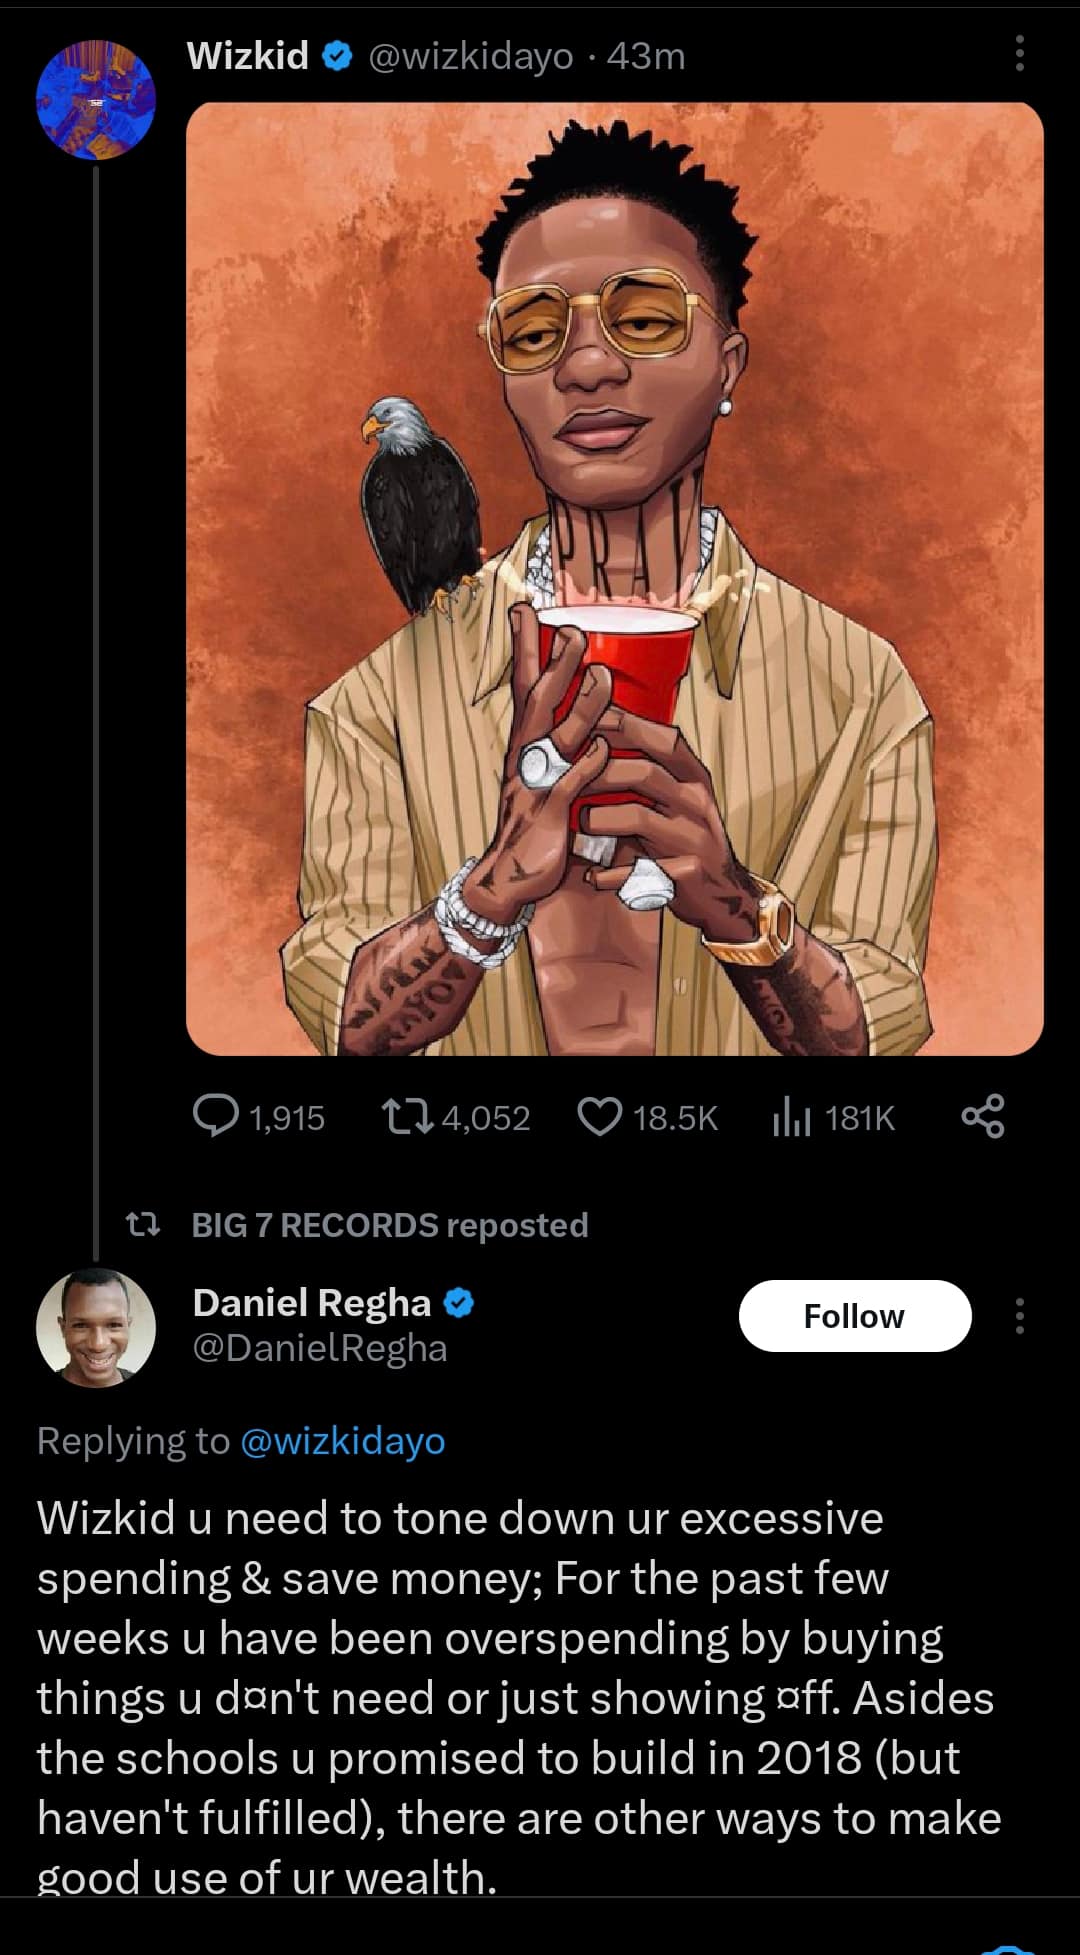The image size is (1080, 1955).
Task: Click Wizkid's blue verified badge
Action: click(338, 56)
